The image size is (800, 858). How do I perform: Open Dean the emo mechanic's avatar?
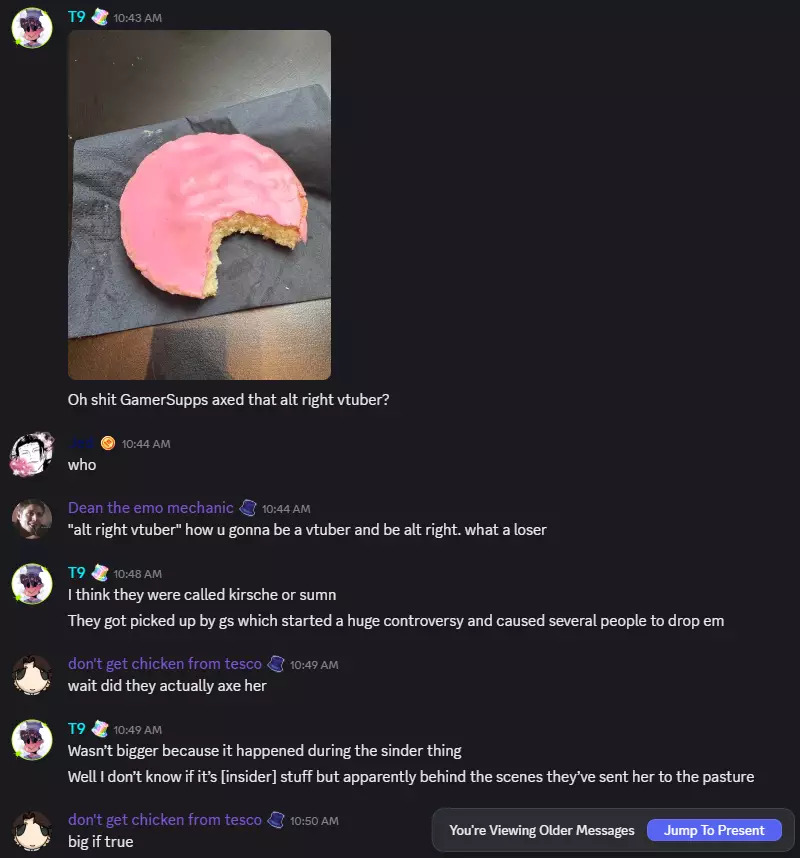tap(32, 519)
